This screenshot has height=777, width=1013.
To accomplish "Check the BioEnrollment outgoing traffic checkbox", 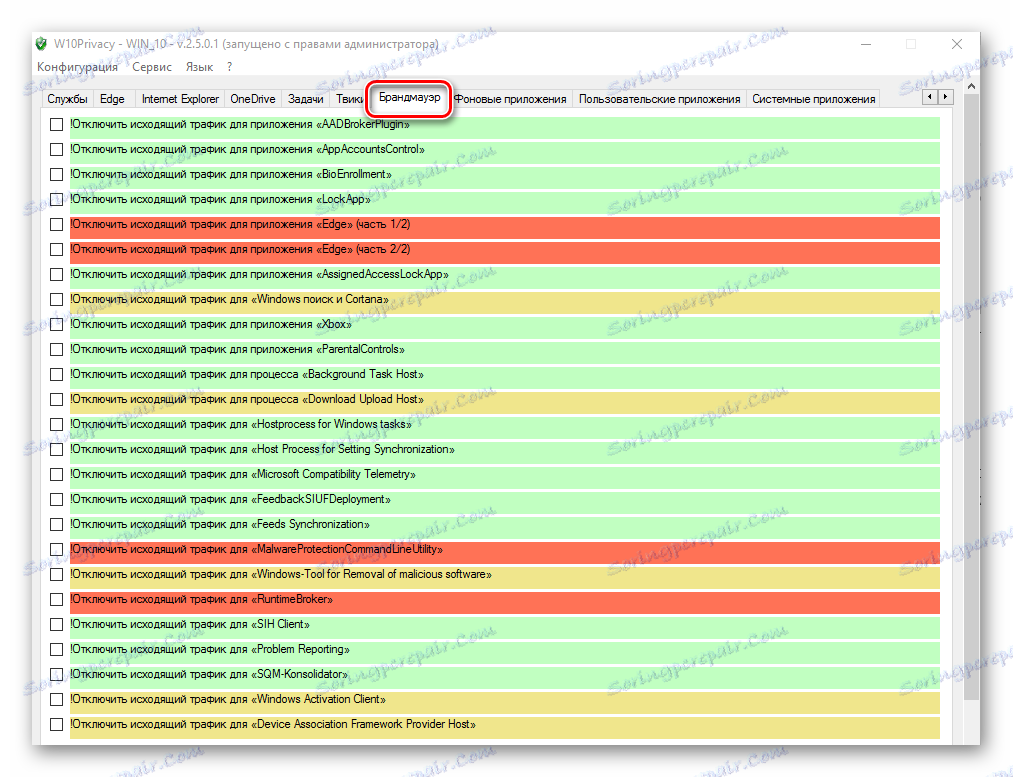I will click(x=57, y=174).
